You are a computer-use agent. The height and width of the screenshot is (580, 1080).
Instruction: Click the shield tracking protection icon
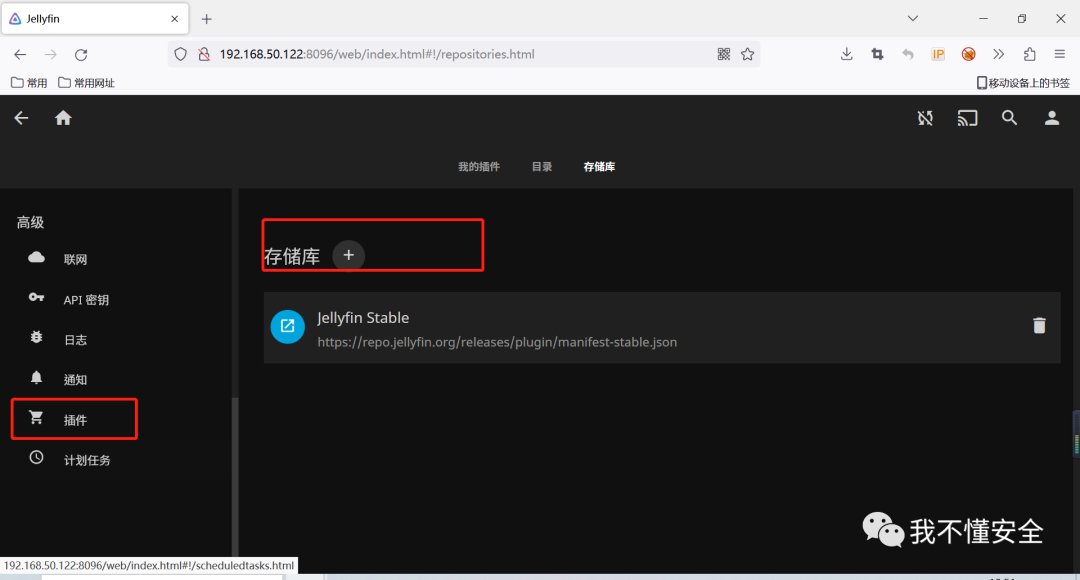tap(180, 54)
